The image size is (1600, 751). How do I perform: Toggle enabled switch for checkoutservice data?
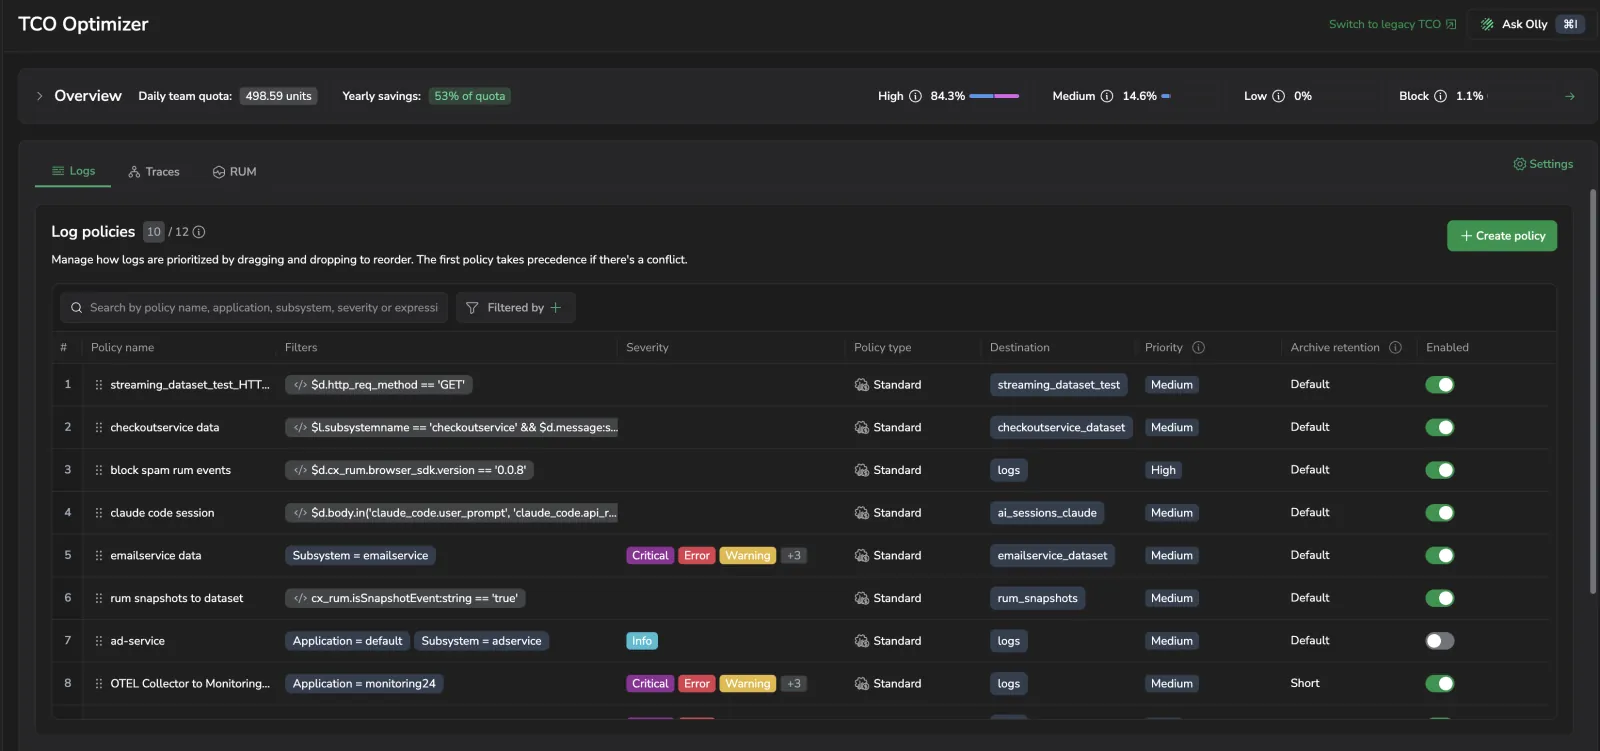(x=1440, y=428)
